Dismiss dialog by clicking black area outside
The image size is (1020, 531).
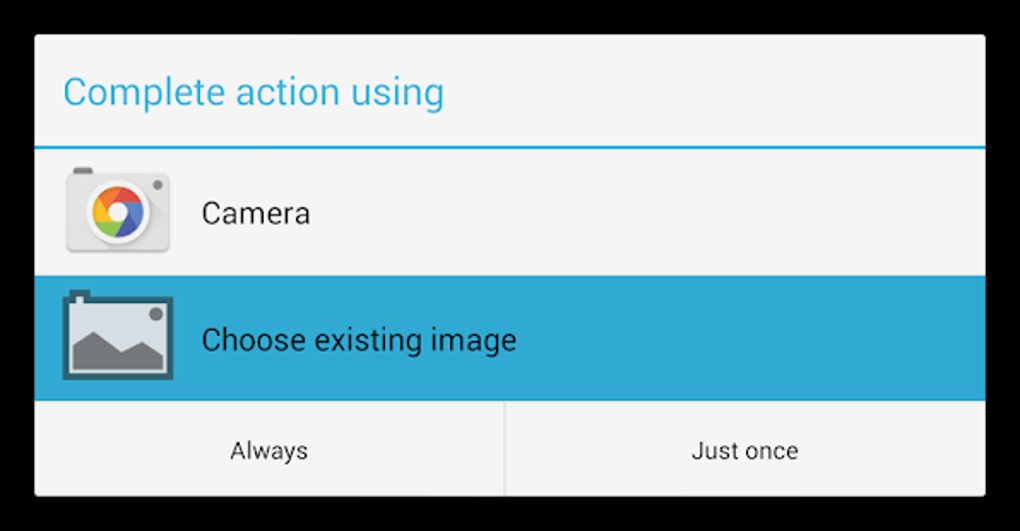510,514
